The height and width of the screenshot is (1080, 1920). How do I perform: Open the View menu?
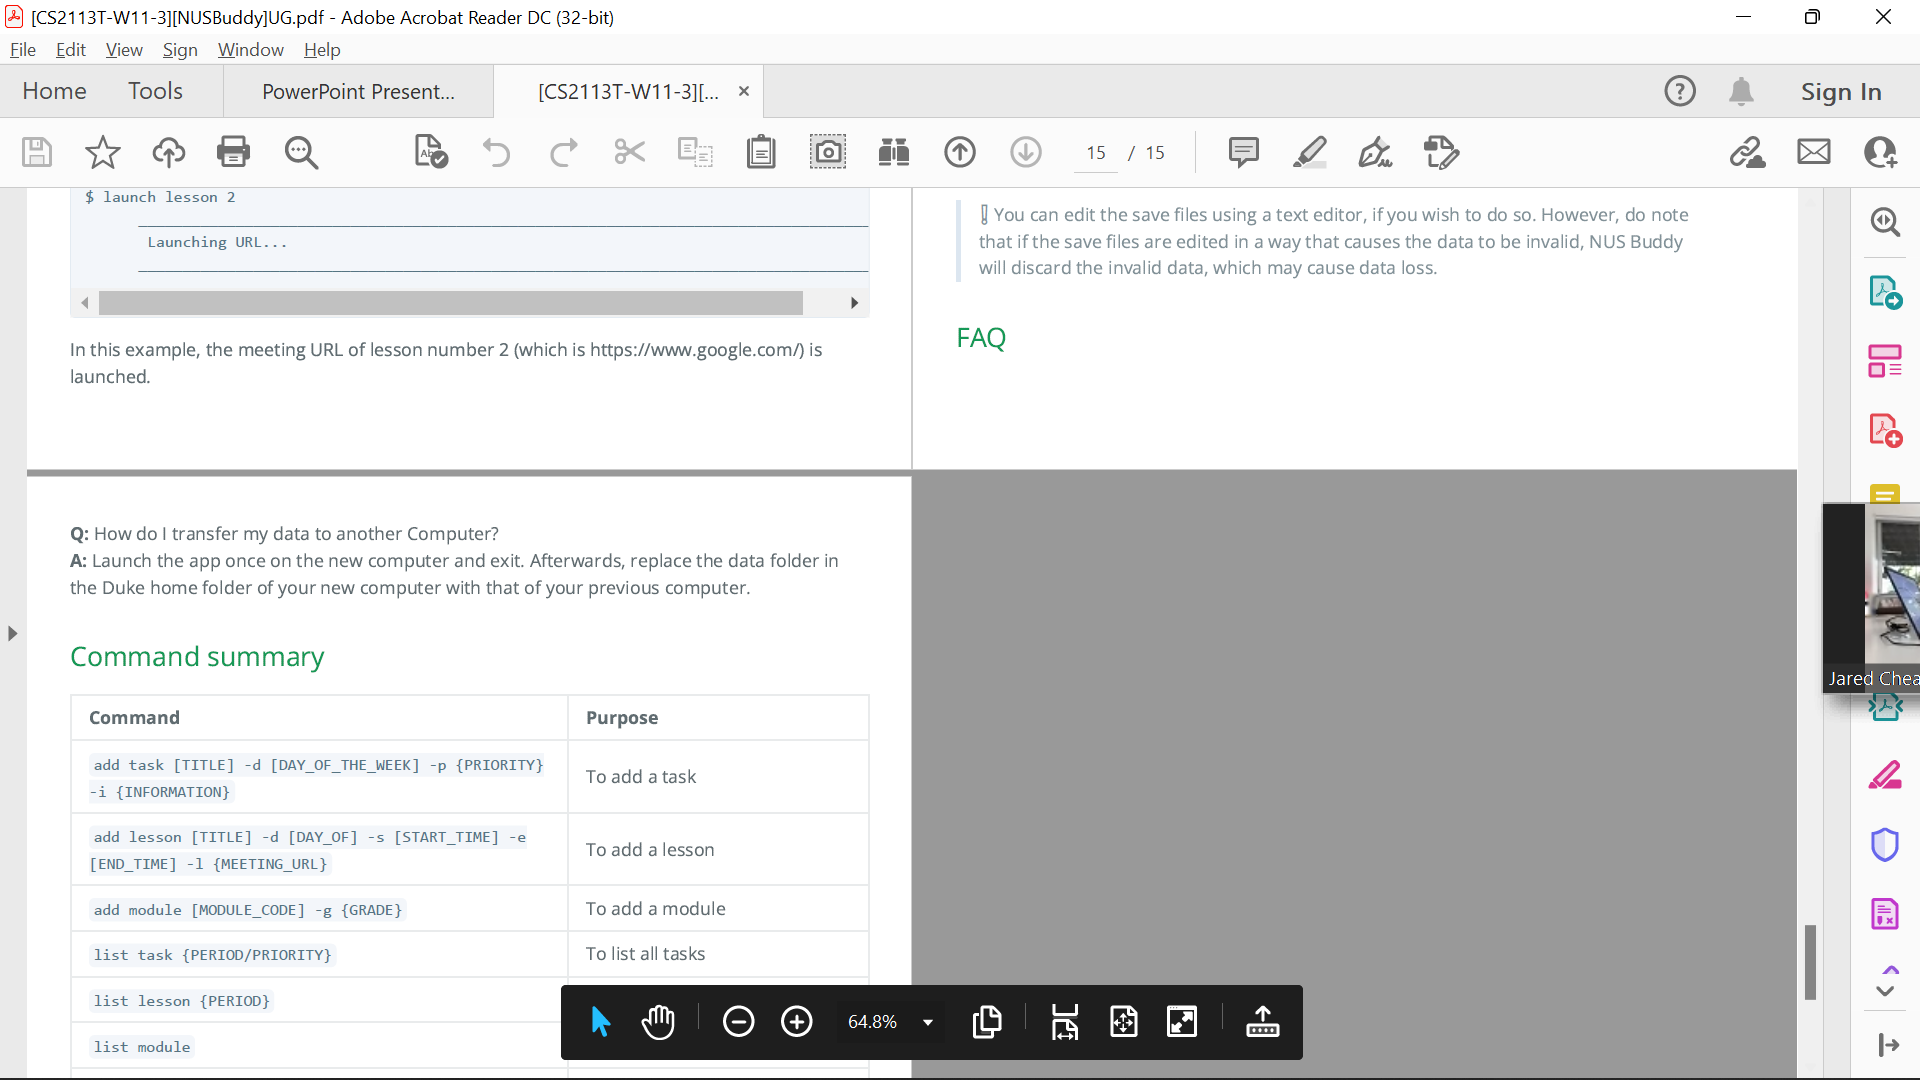124,50
